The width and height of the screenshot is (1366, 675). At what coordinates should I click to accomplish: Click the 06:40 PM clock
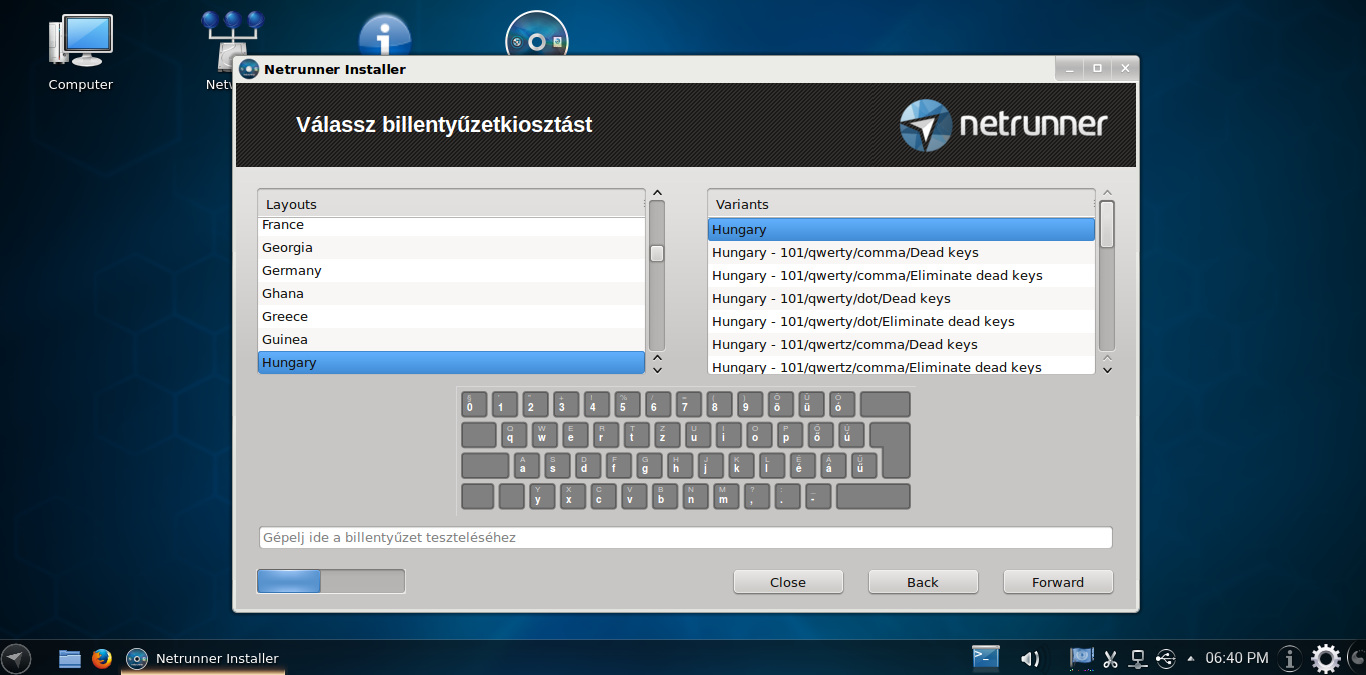coord(1237,658)
